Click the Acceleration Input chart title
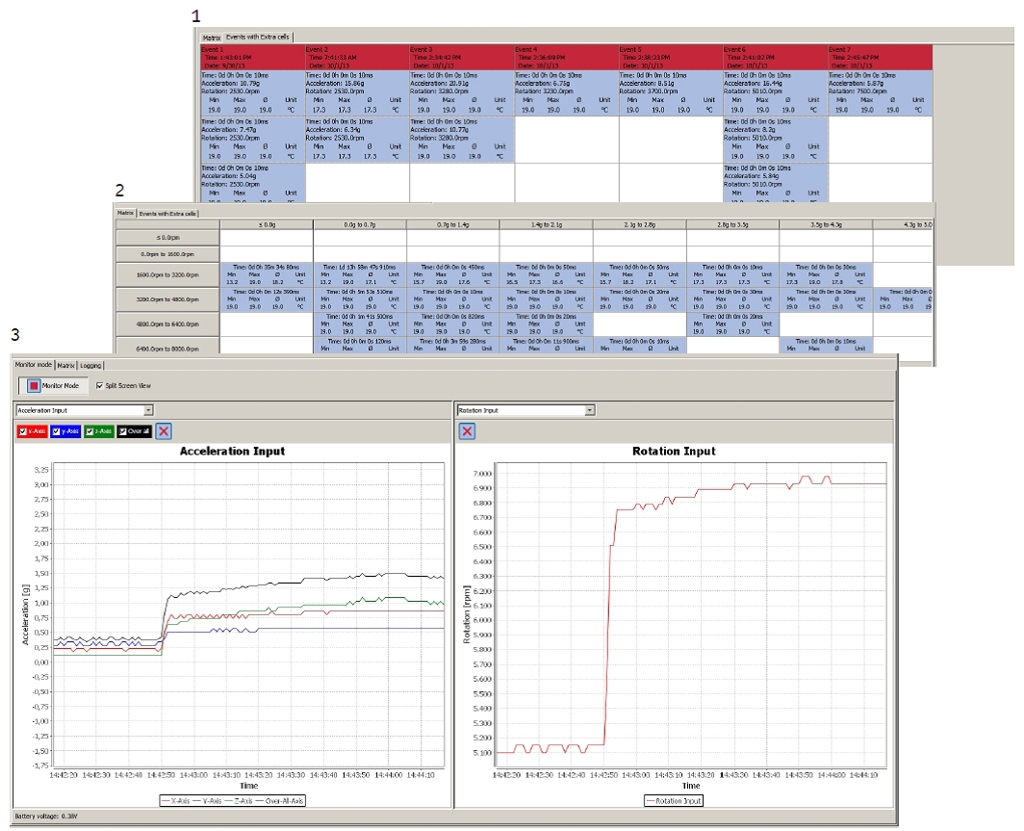Image resolution: width=1024 pixels, height=831 pixels. pyautogui.click(x=232, y=451)
